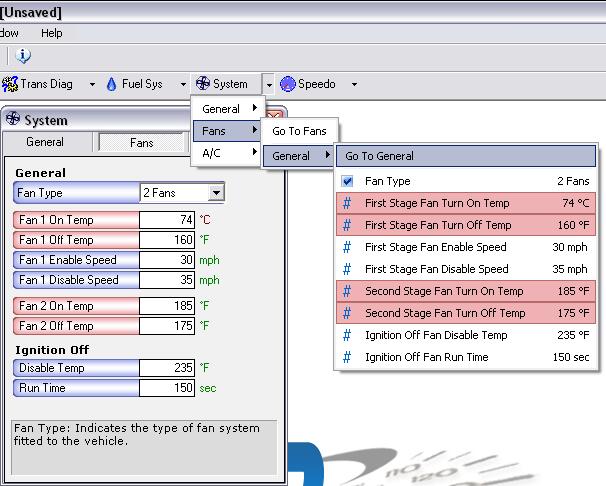Select Go To General menu entry
The height and width of the screenshot is (486, 606).
465,156
